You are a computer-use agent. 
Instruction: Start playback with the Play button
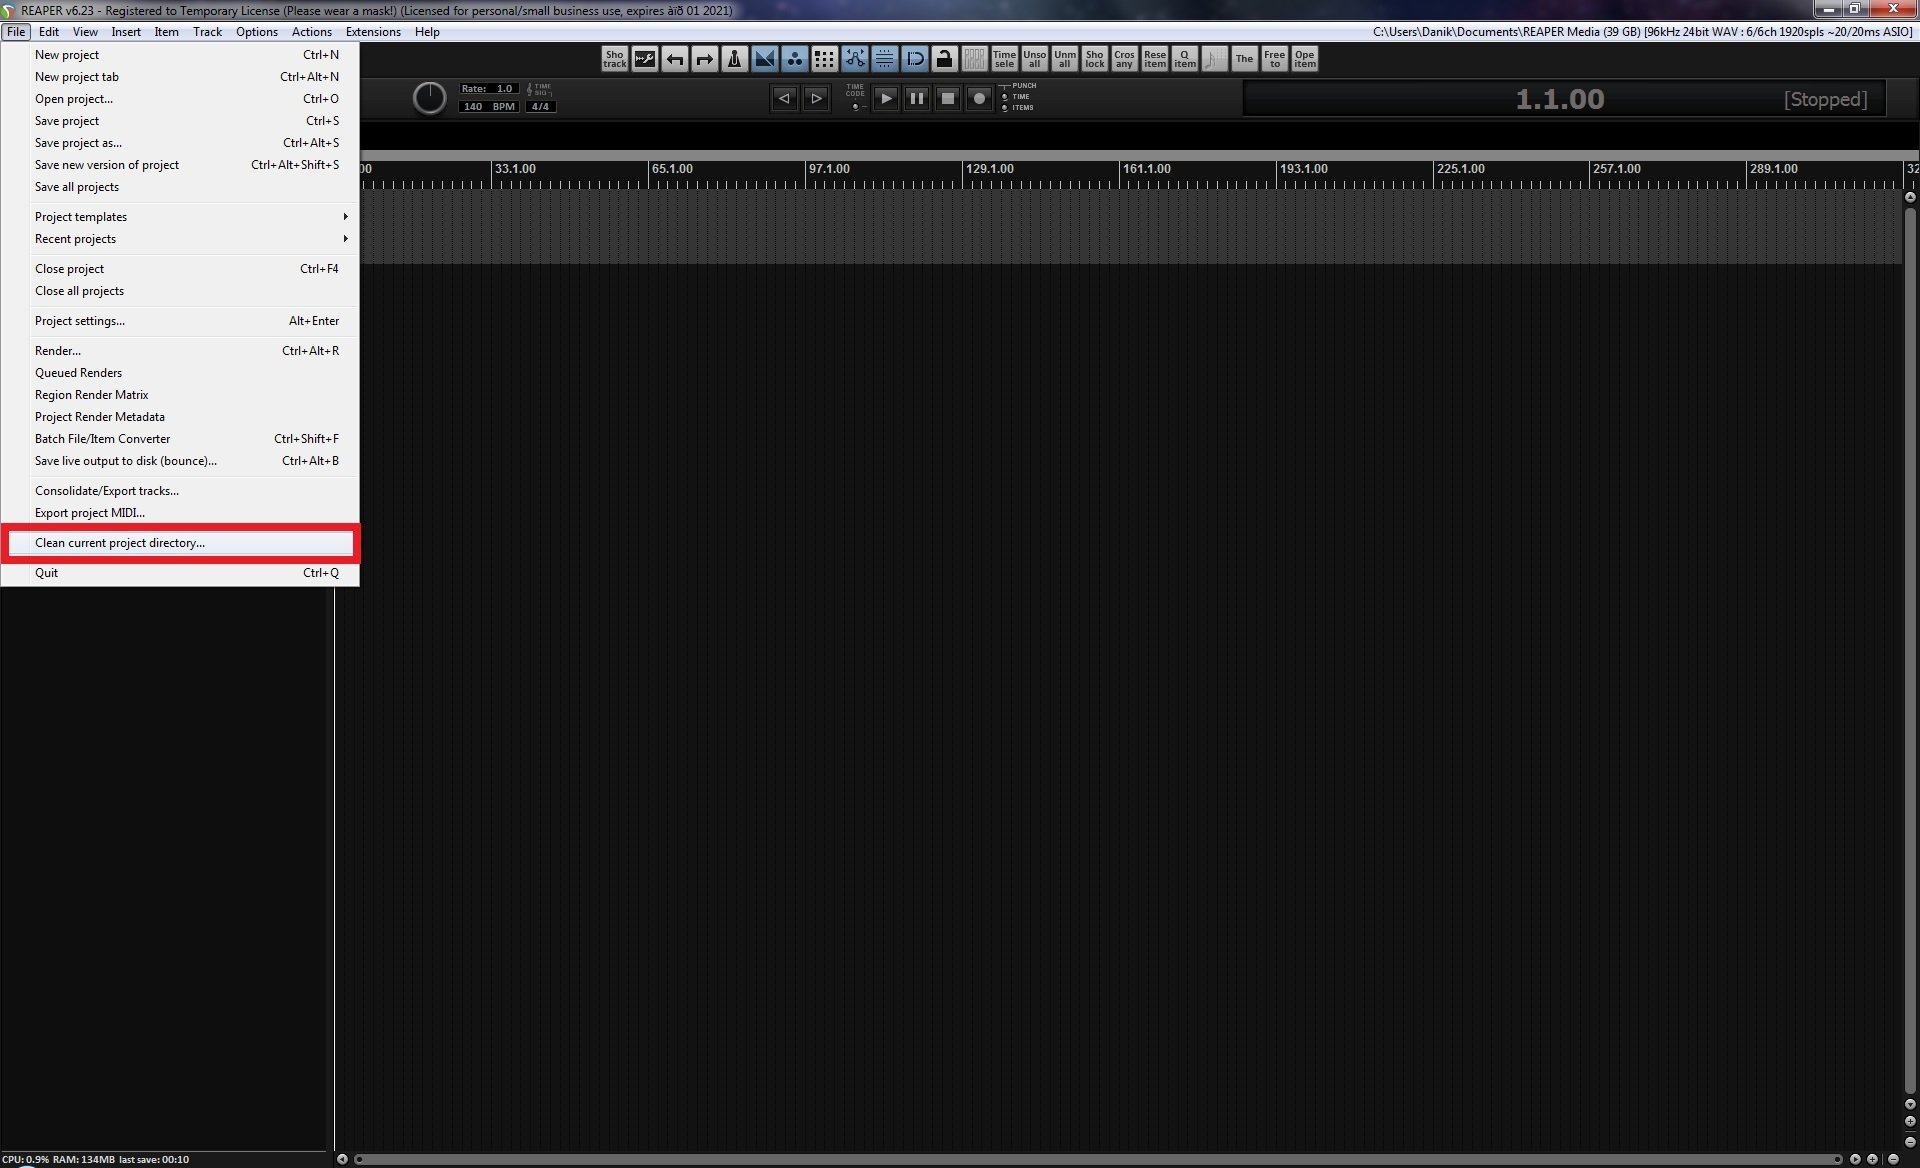(885, 98)
